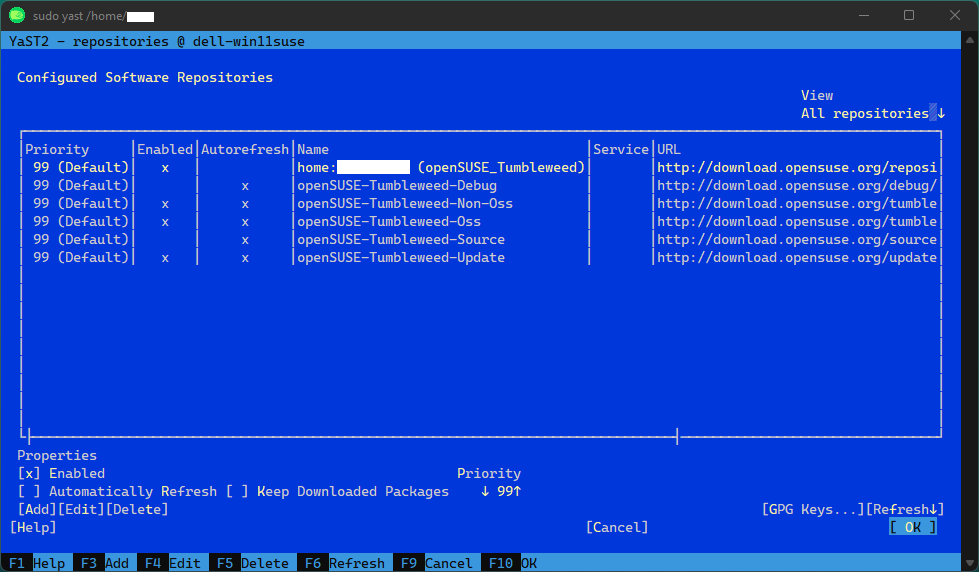Click the Enabled column header
Image resolution: width=979 pixels, height=572 pixels.
(165, 149)
